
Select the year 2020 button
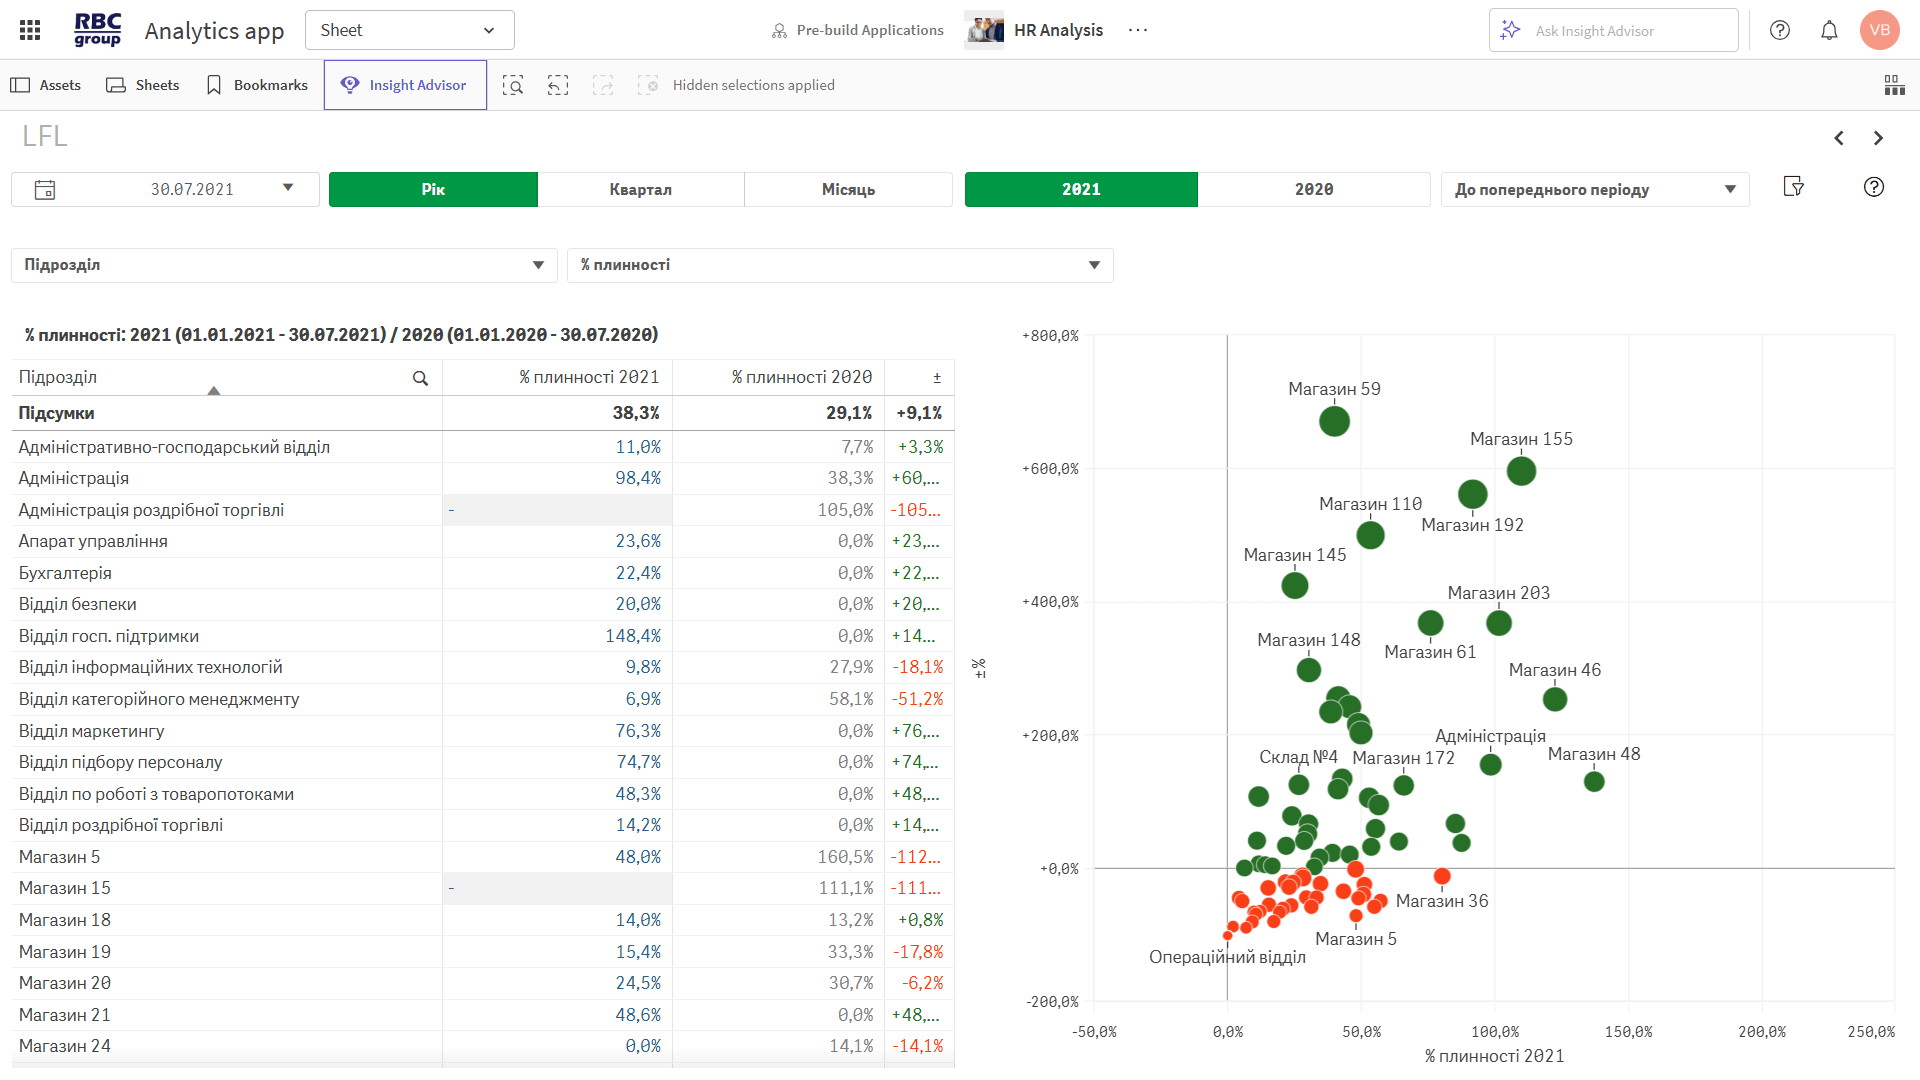[1313, 189]
